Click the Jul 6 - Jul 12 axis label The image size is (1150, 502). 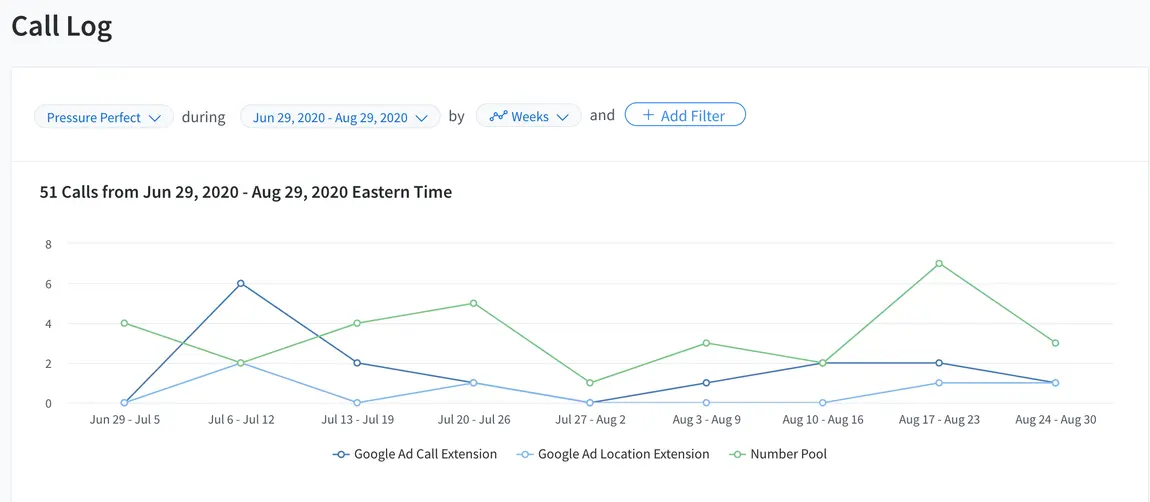click(x=241, y=421)
